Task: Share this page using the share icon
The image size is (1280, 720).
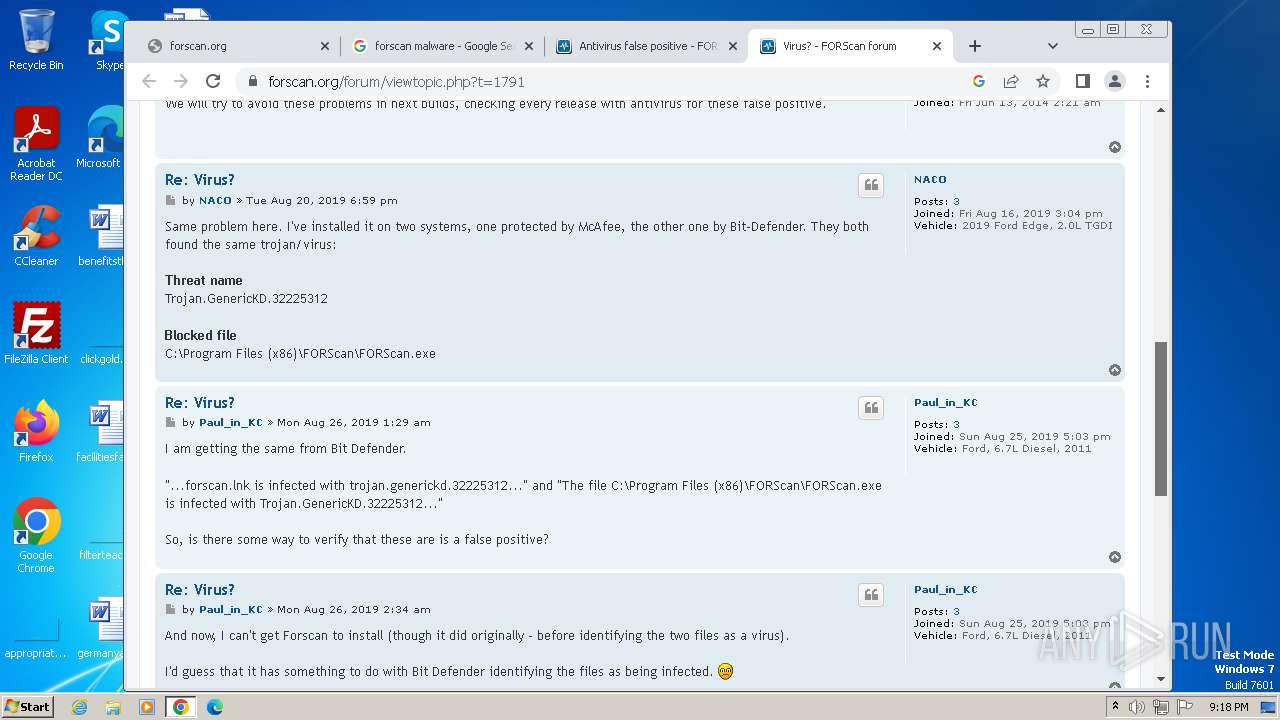Action: [1011, 81]
